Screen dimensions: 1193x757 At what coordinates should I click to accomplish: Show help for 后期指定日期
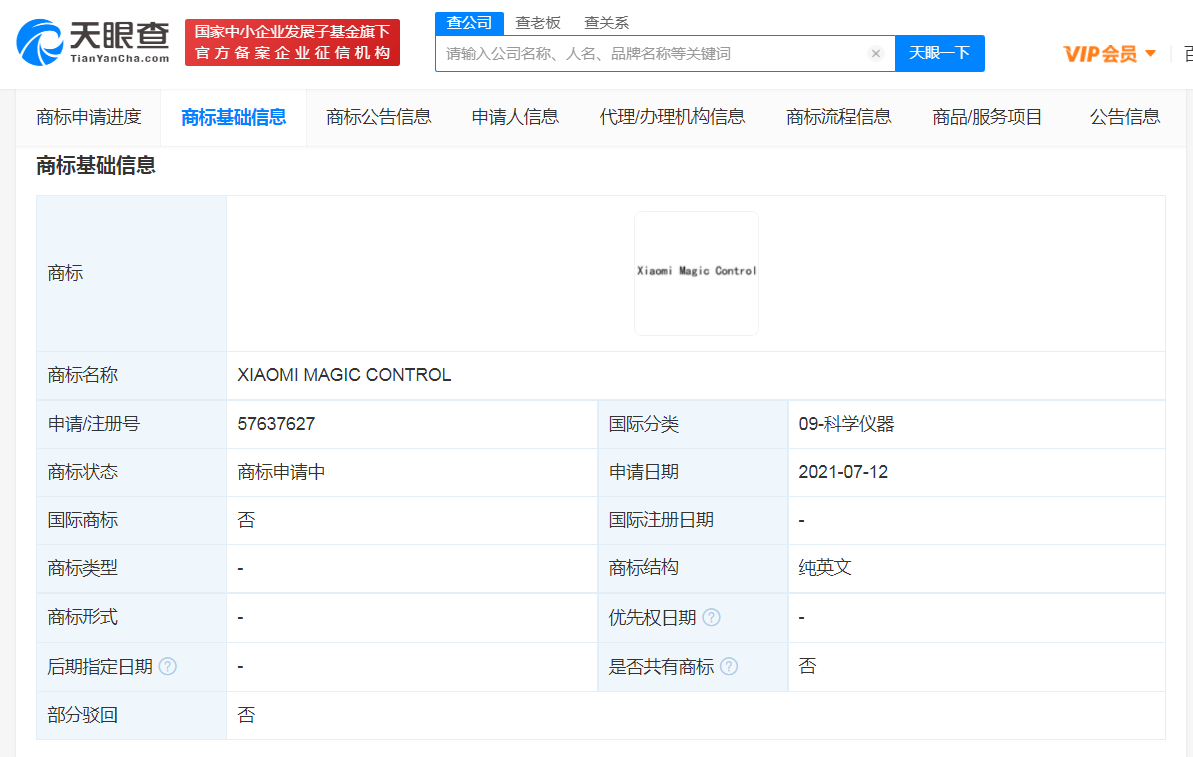[167, 666]
